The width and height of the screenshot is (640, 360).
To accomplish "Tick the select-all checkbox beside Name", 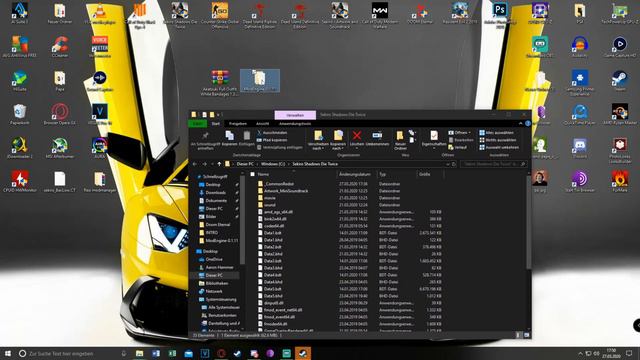I will point(252,174).
